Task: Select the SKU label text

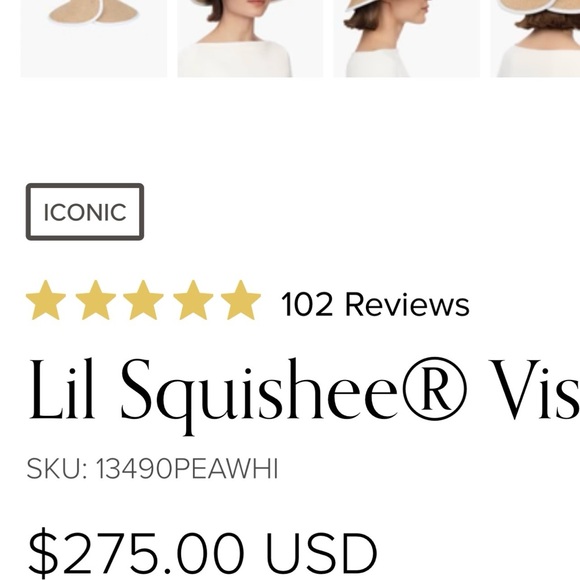Action: [57, 469]
